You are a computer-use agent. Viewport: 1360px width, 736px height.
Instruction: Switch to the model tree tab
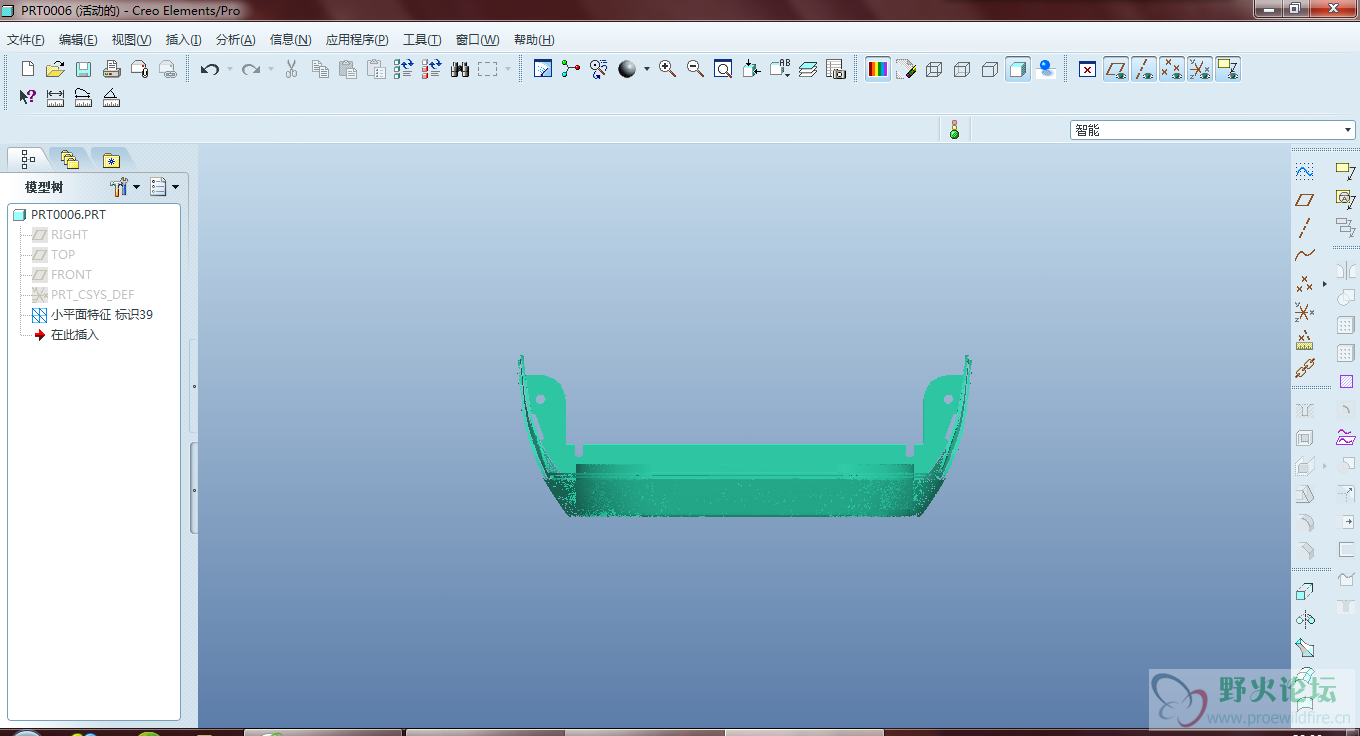26,159
